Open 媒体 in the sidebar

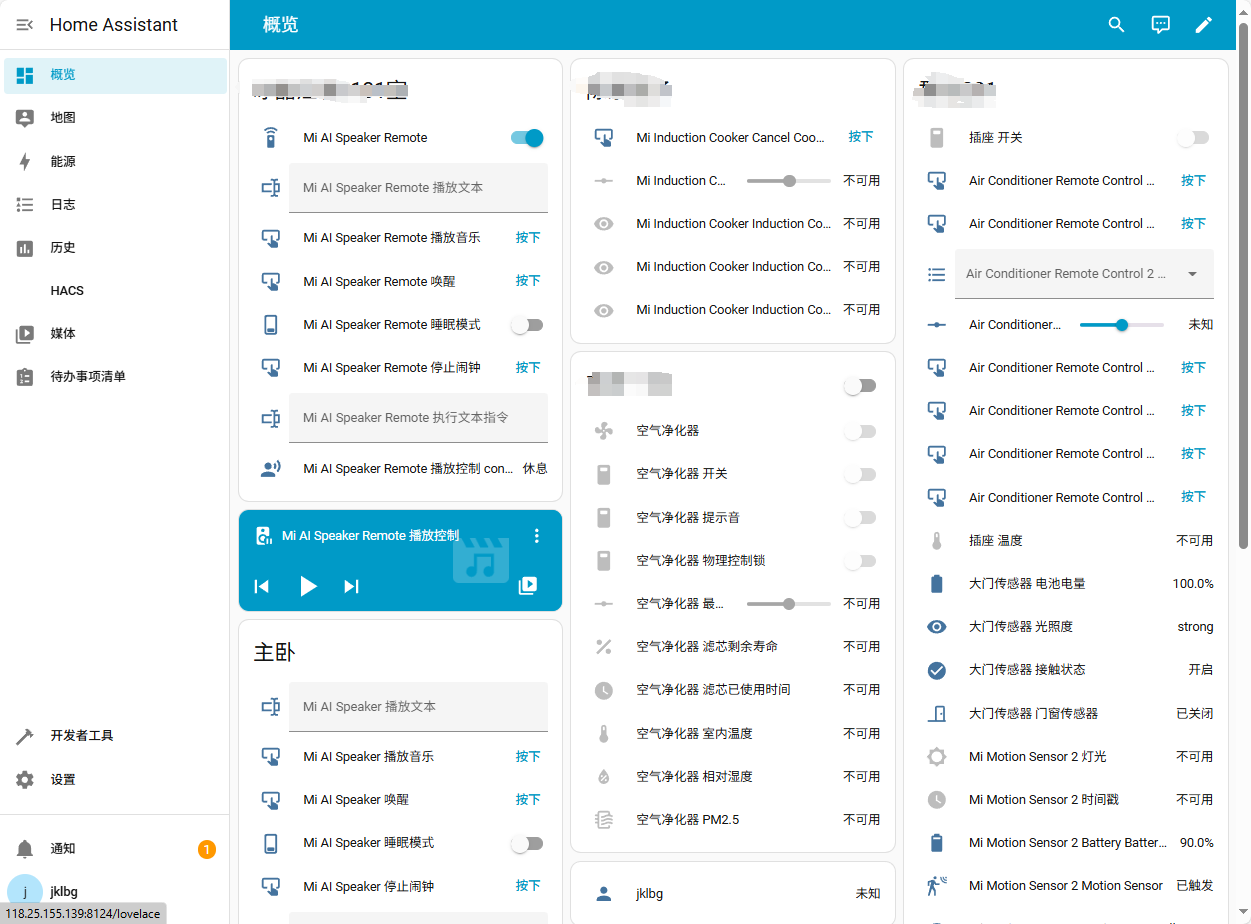pyautogui.click(x=115, y=334)
